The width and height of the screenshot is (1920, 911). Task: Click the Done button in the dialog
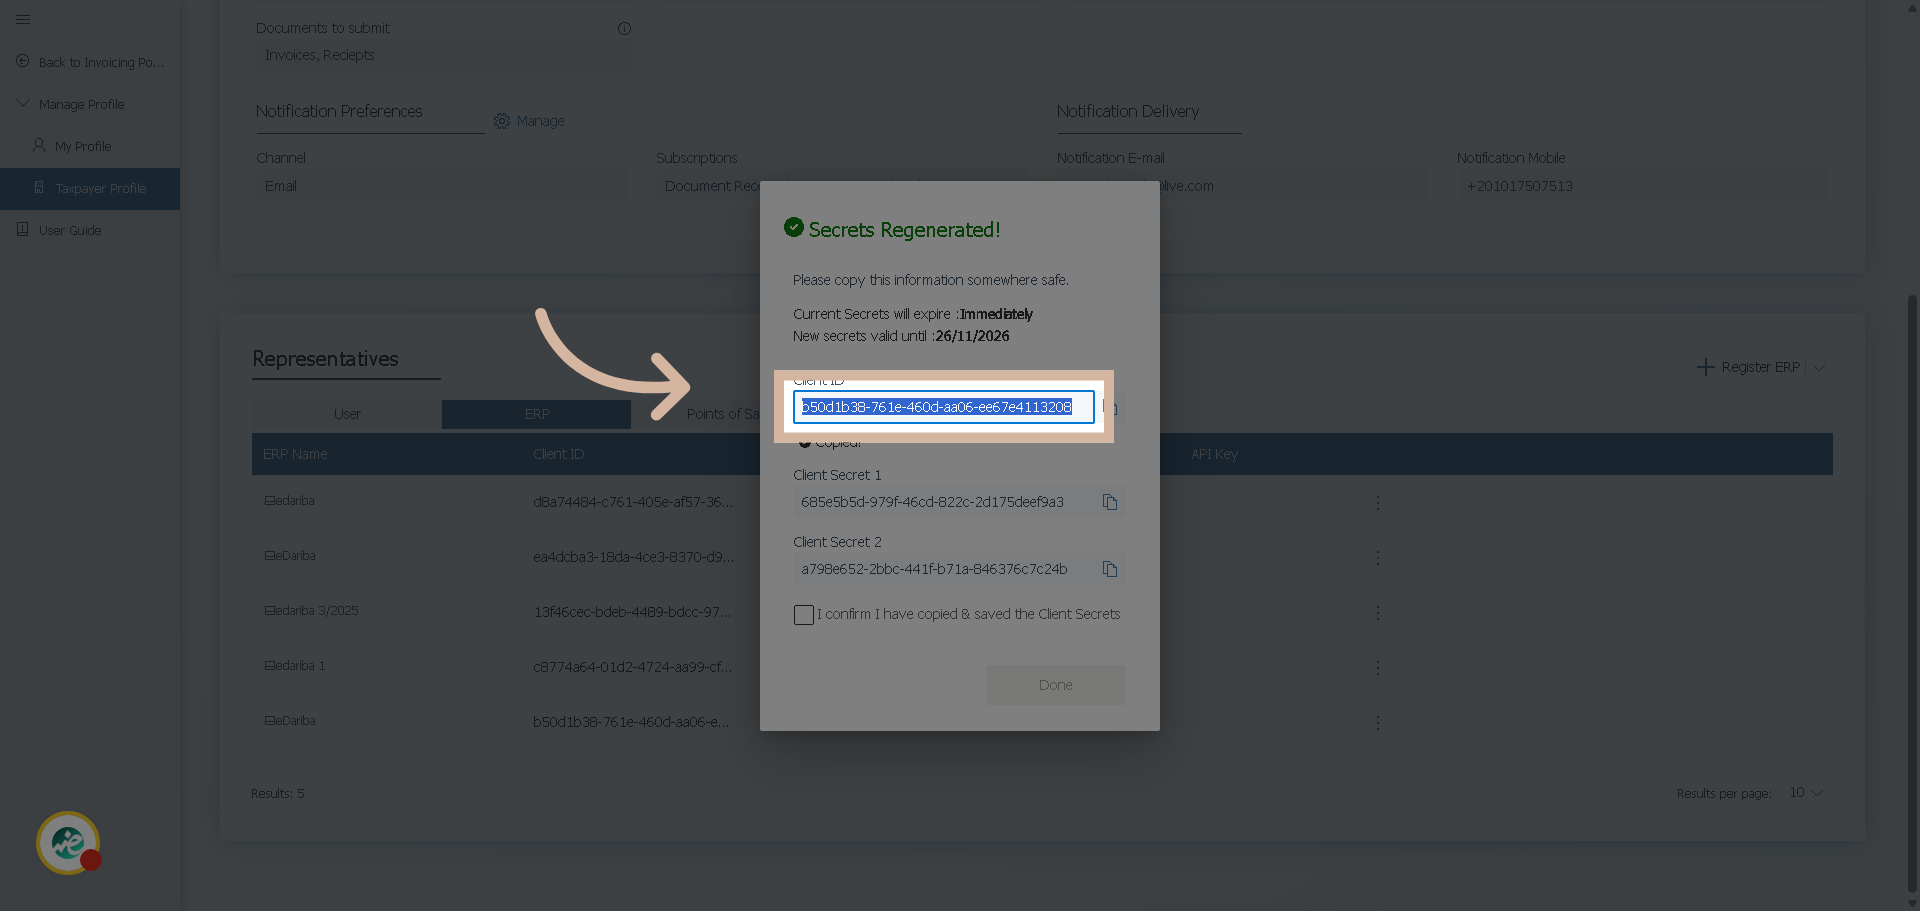click(1055, 685)
